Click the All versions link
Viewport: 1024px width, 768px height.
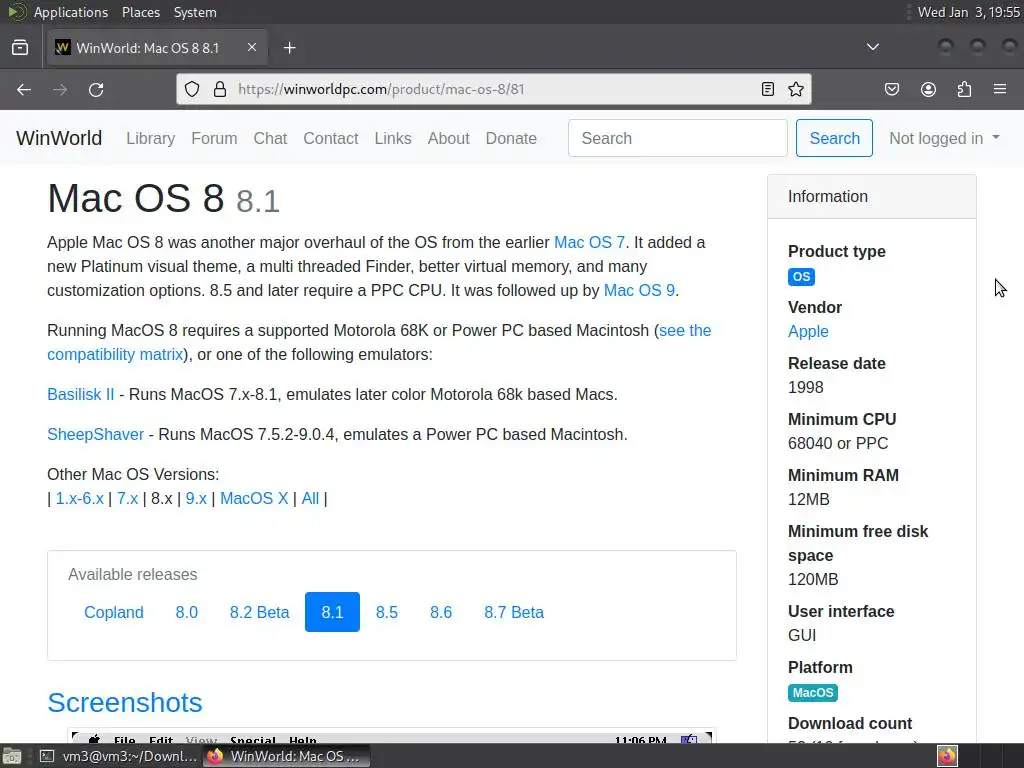point(310,498)
